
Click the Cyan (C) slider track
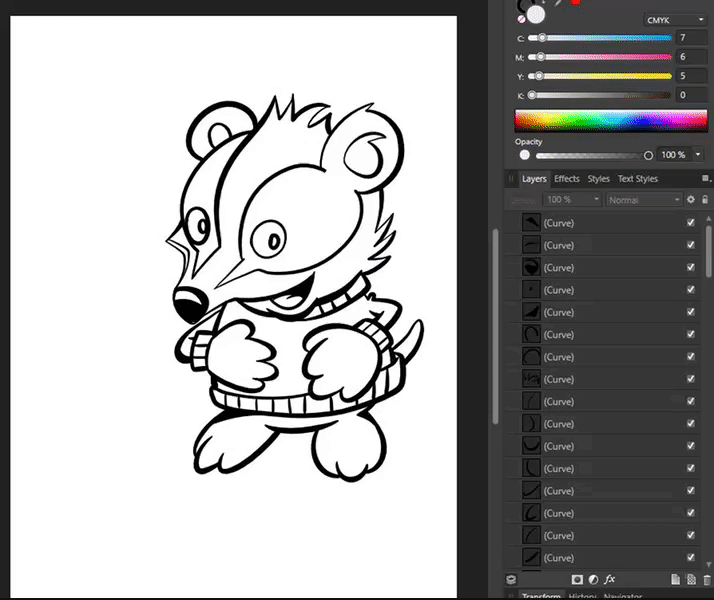pos(599,38)
